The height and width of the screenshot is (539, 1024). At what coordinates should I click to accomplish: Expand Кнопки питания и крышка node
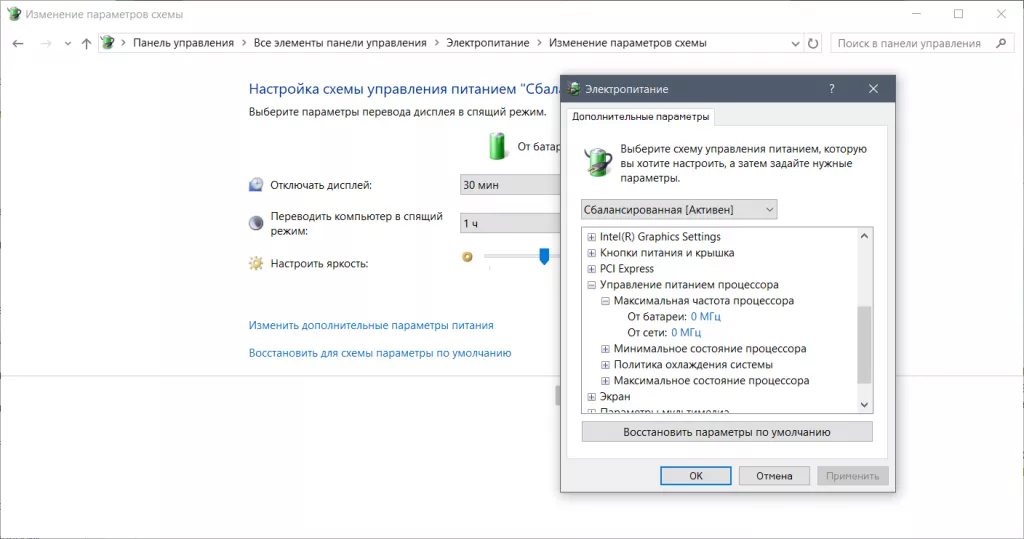tap(592, 253)
